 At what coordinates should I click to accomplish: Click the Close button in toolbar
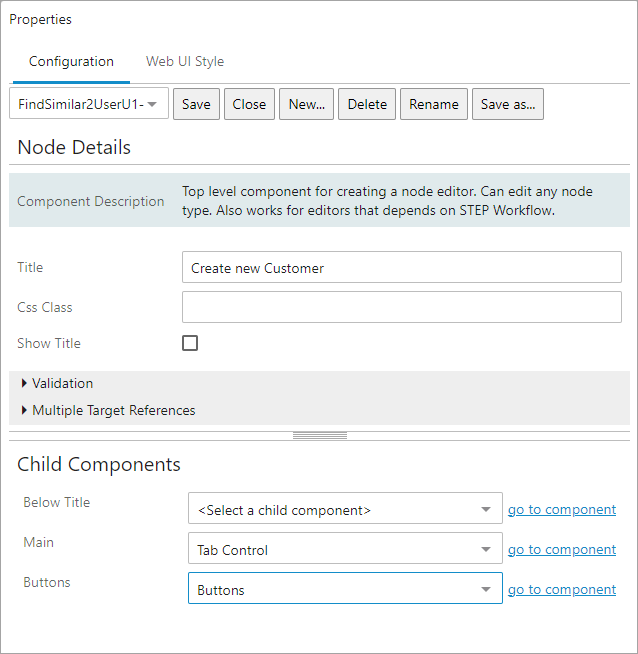click(x=249, y=104)
